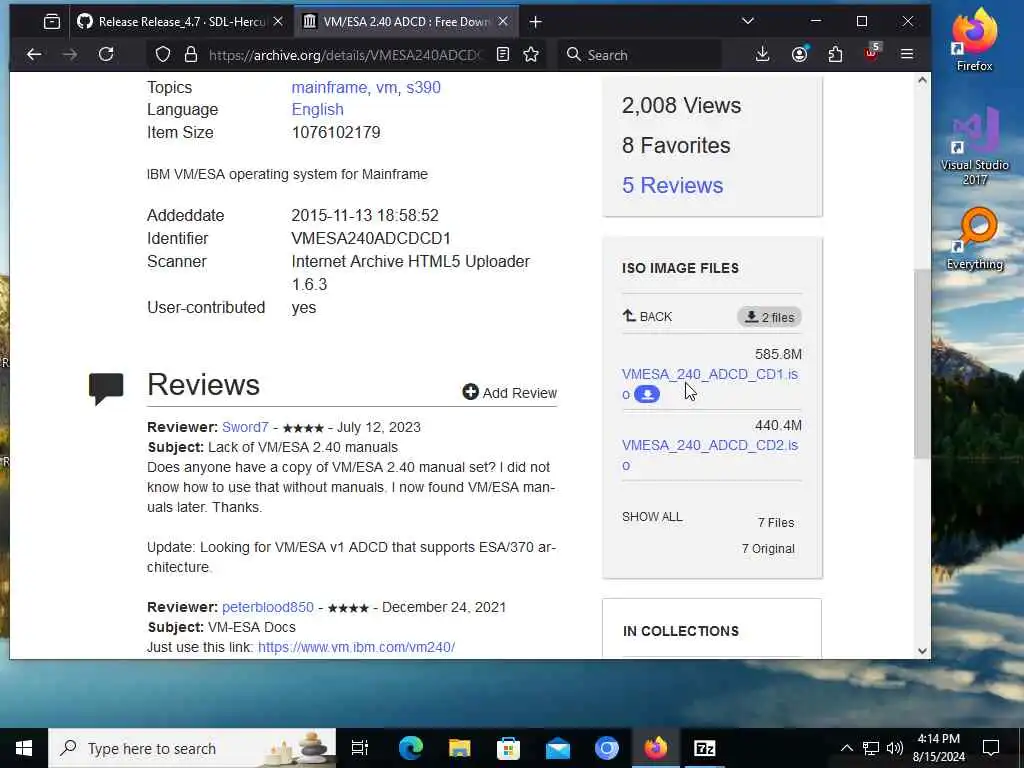Open reviewer peterblood850 profile link
The height and width of the screenshot is (768, 1024).
click(268, 607)
